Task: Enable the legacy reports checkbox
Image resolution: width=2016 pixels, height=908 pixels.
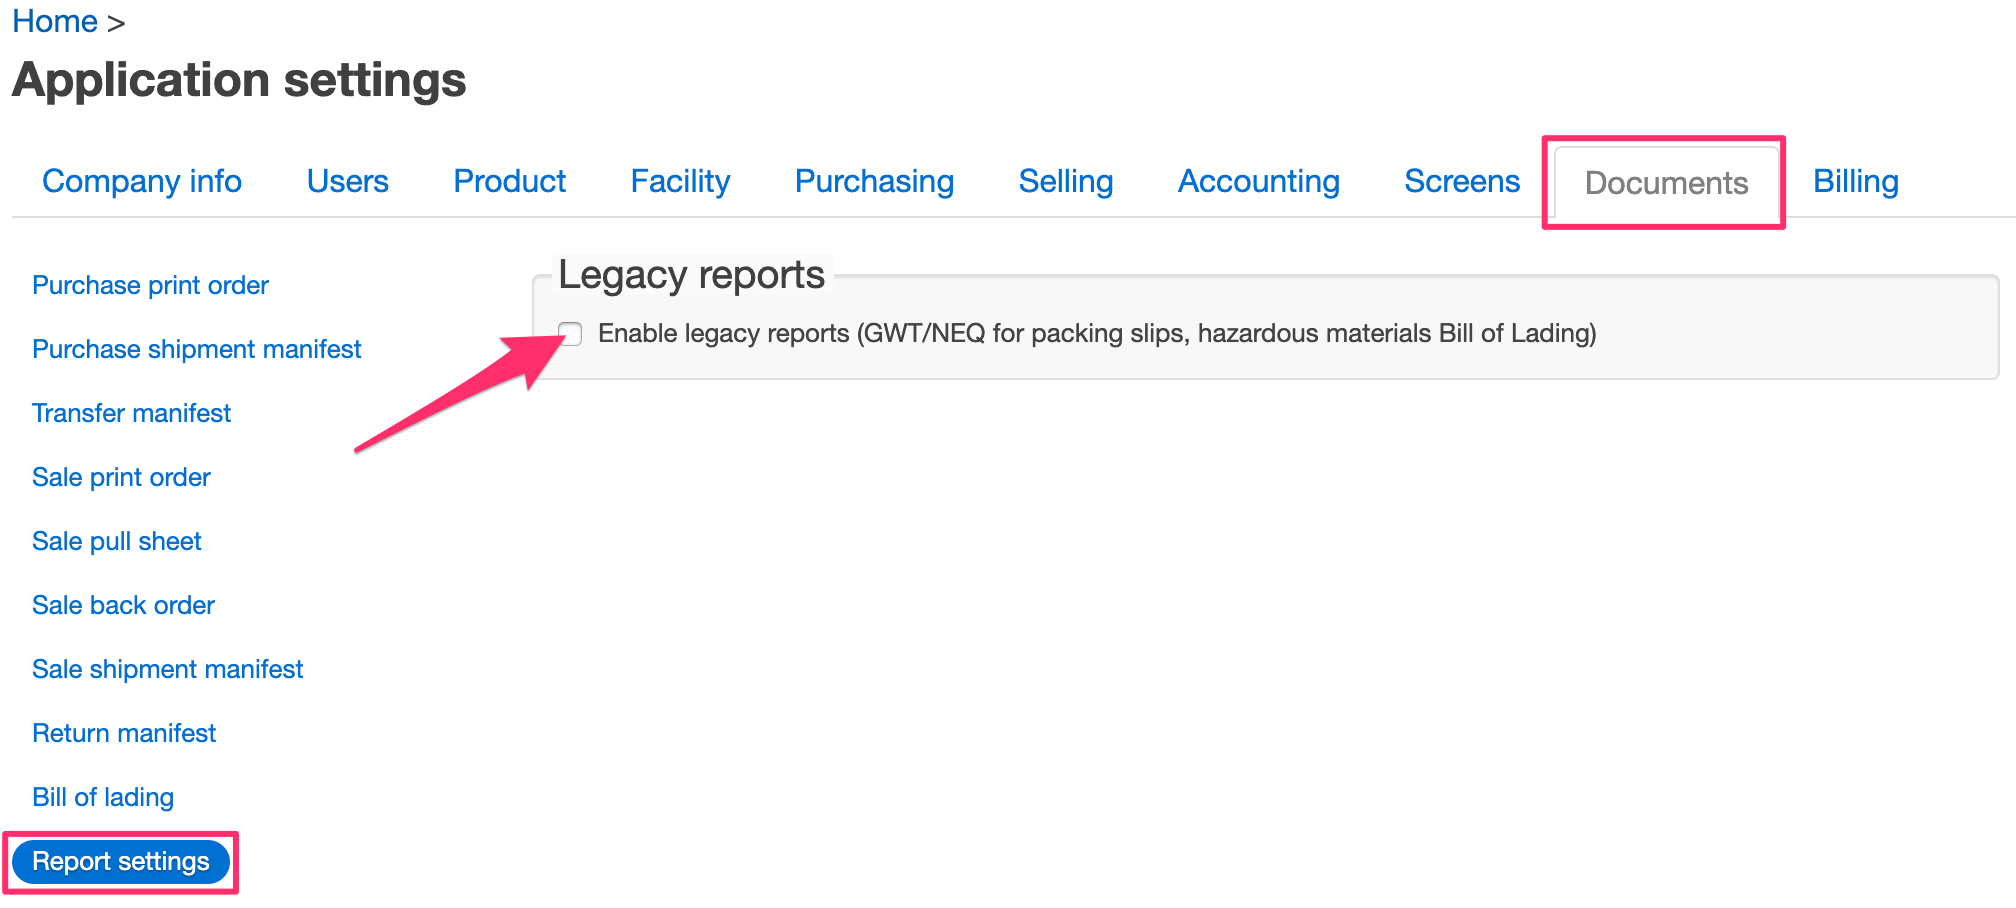Action: tap(570, 333)
